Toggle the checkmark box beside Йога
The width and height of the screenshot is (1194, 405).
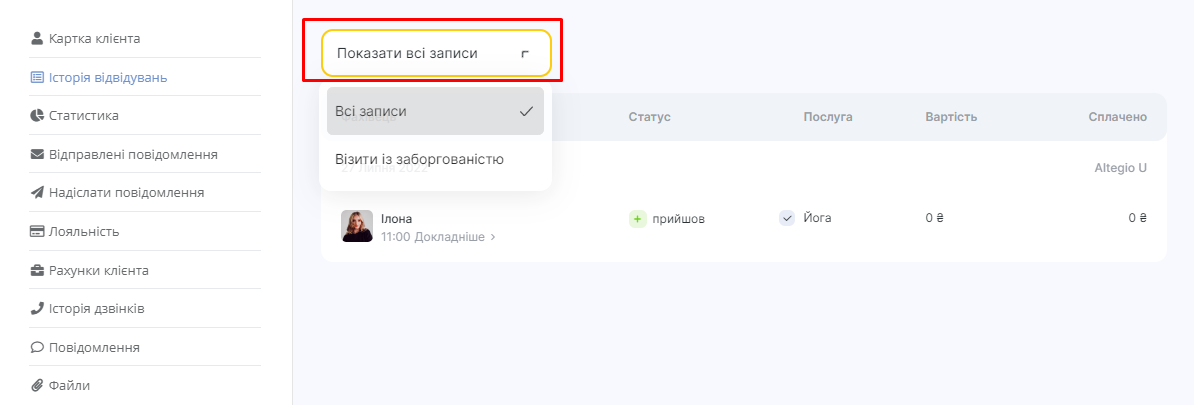787,218
